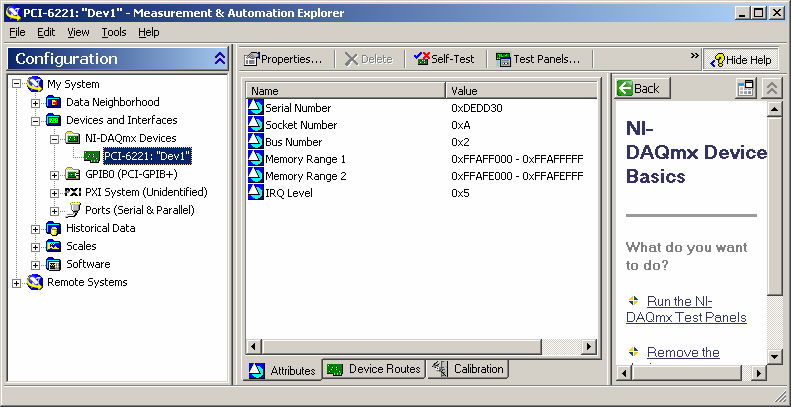Expand the PXI System node
Image resolution: width=791 pixels, height=407 pixels.
pyautogui.click(x=54, y=193)
